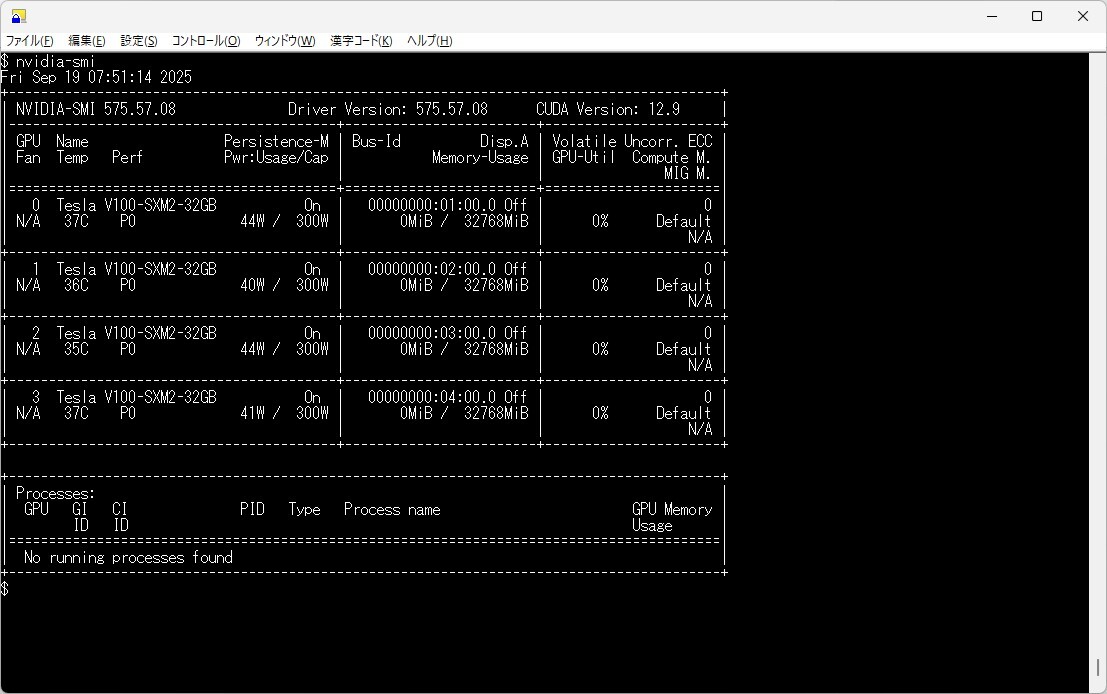Viewport: 1107px width, 694px height.
Task: Click the 40W power usage value
Action: (x=253, y=285)
